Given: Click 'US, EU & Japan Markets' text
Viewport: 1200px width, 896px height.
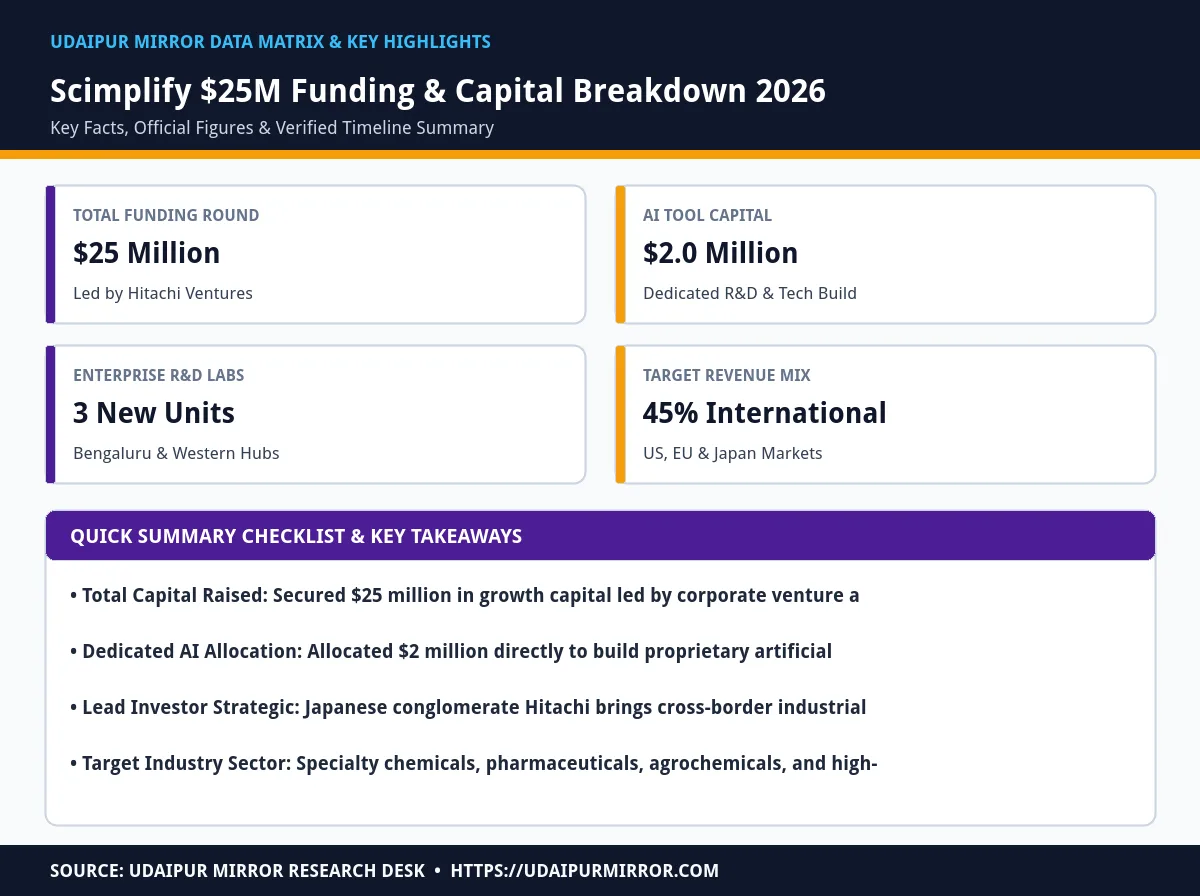Looking at the screenshot, I should pyautogui.click(x=733, y=453).
